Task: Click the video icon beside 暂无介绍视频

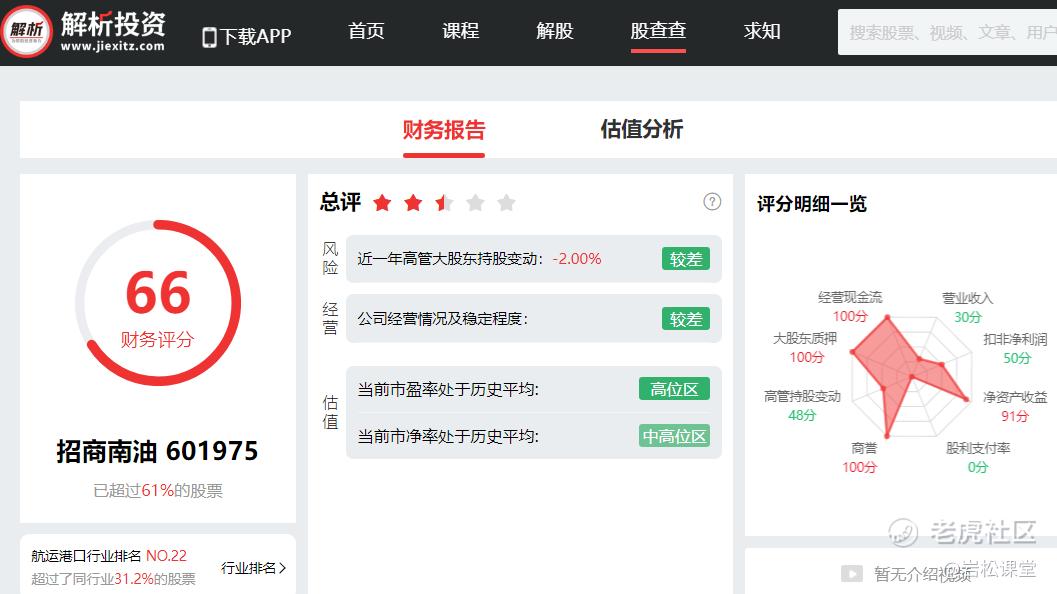Action: click(851, 574)
